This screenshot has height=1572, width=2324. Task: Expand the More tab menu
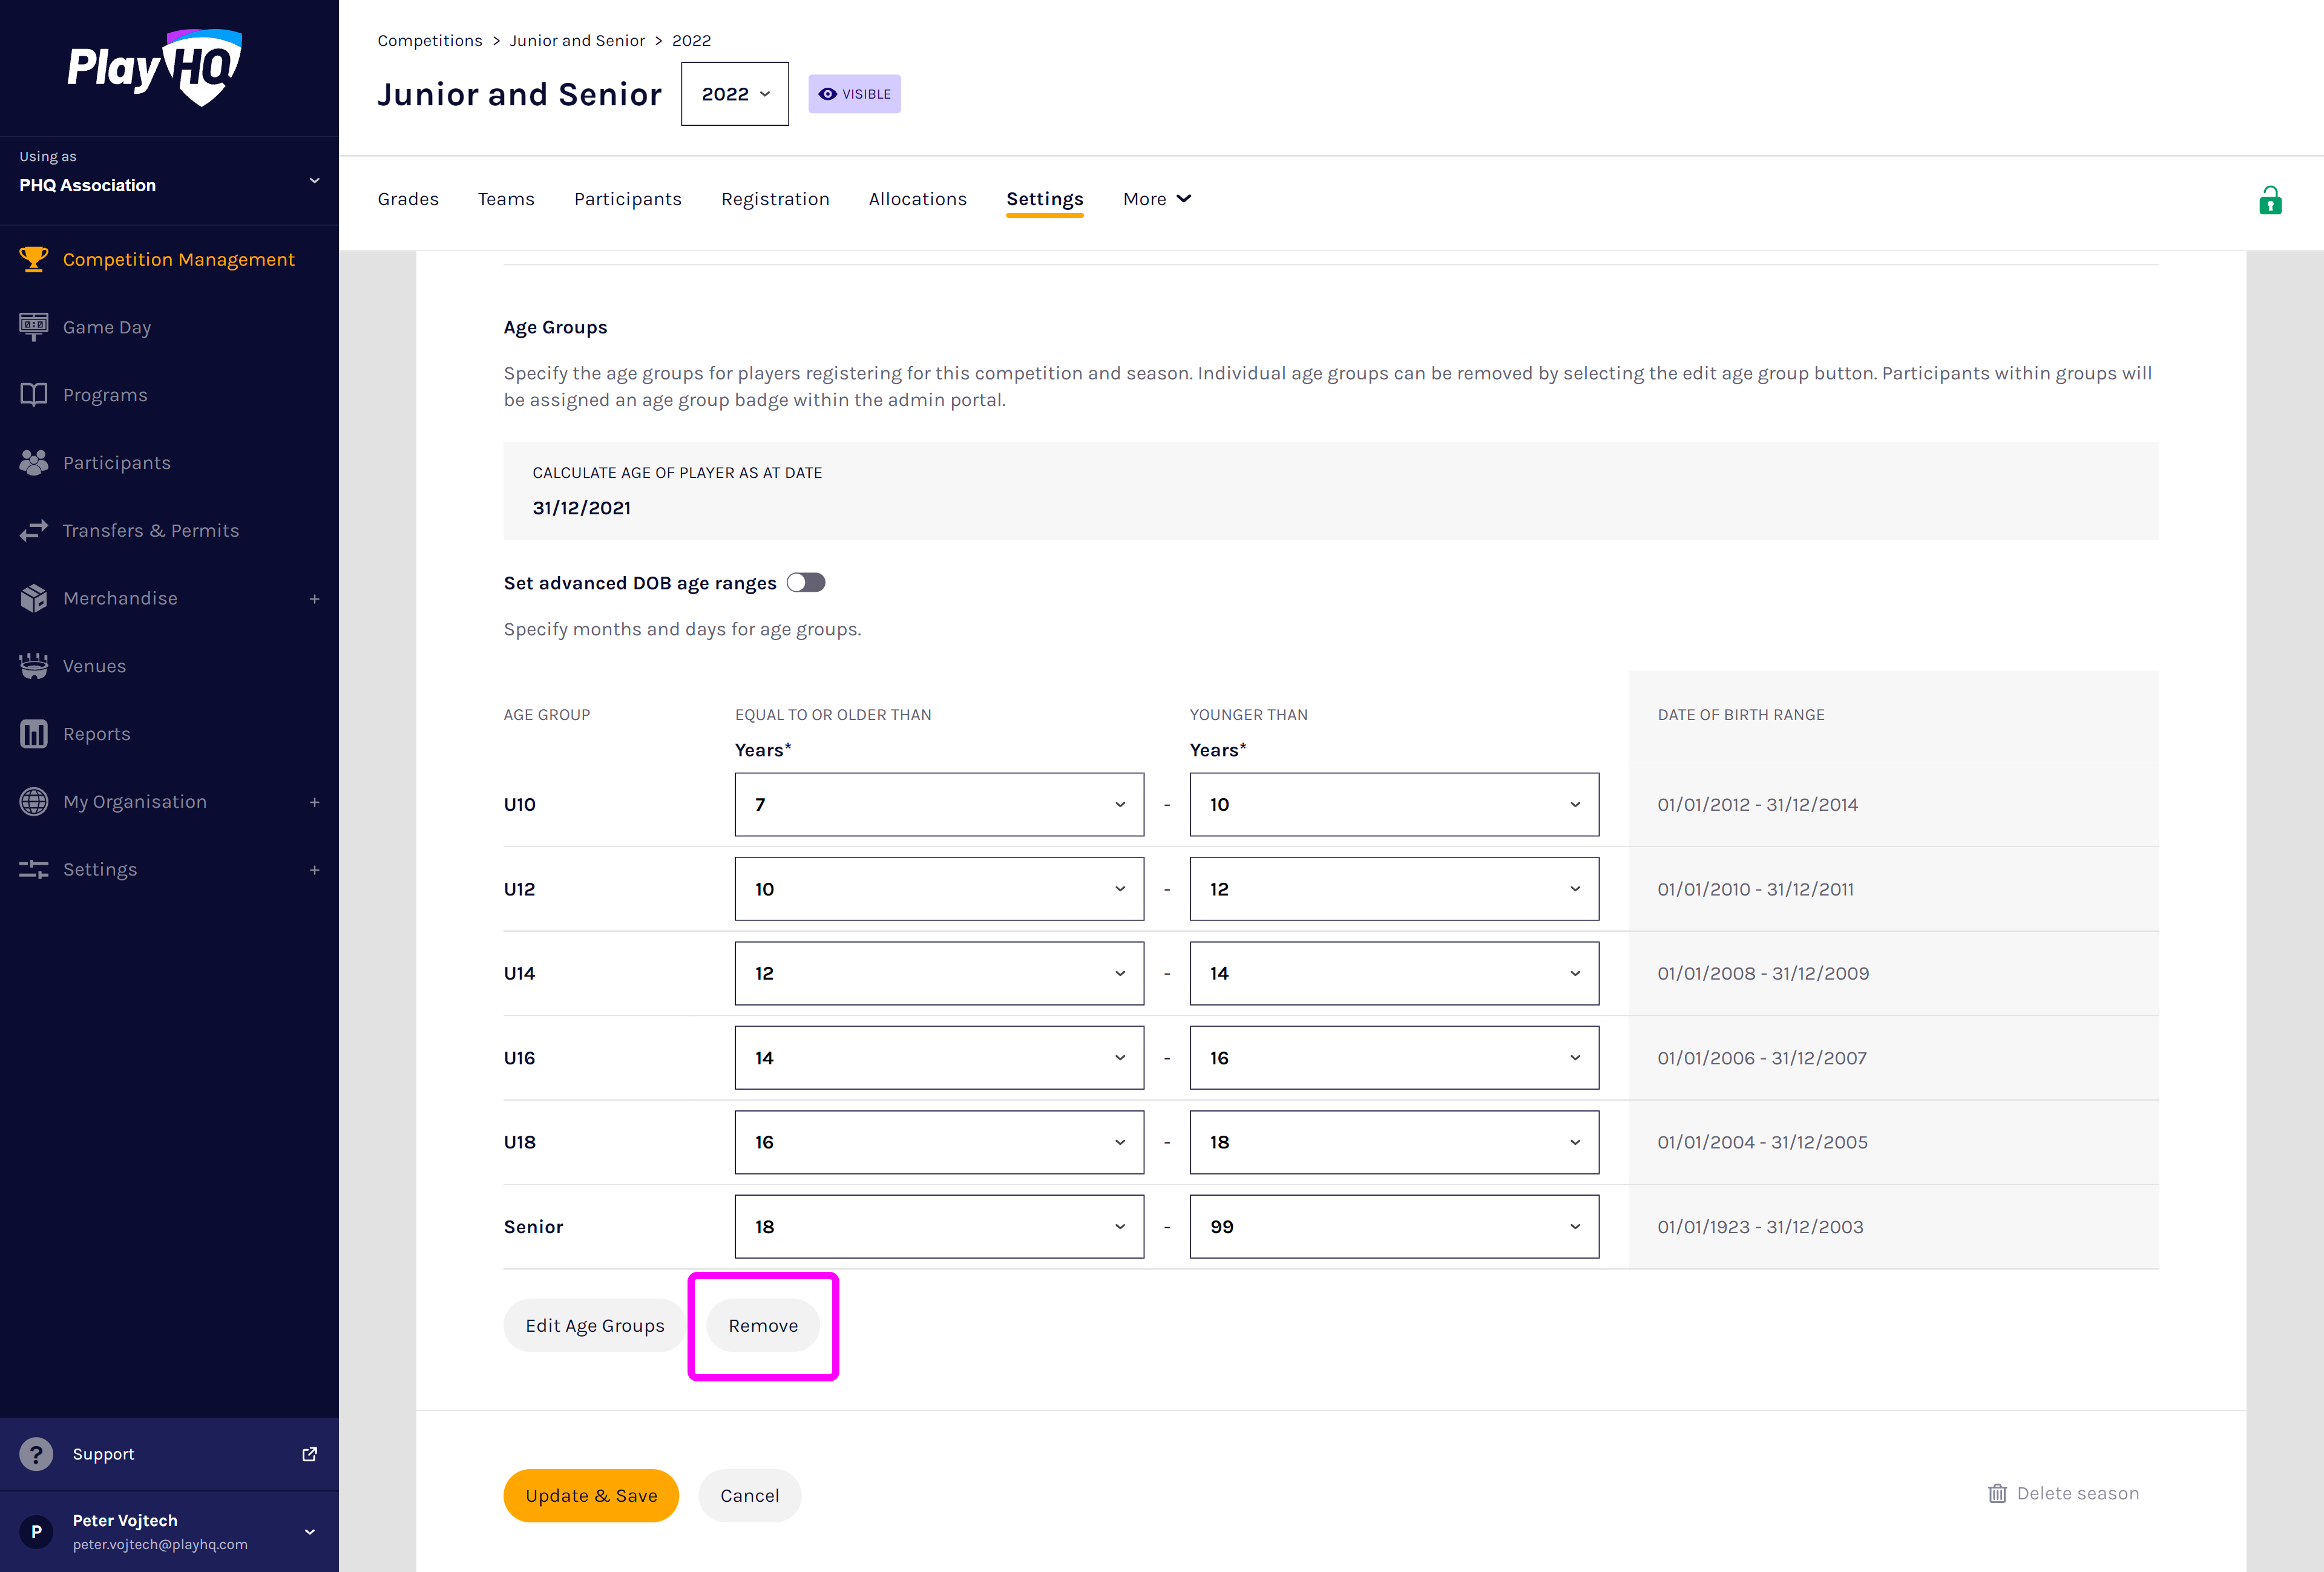(x=1156, y=199)
